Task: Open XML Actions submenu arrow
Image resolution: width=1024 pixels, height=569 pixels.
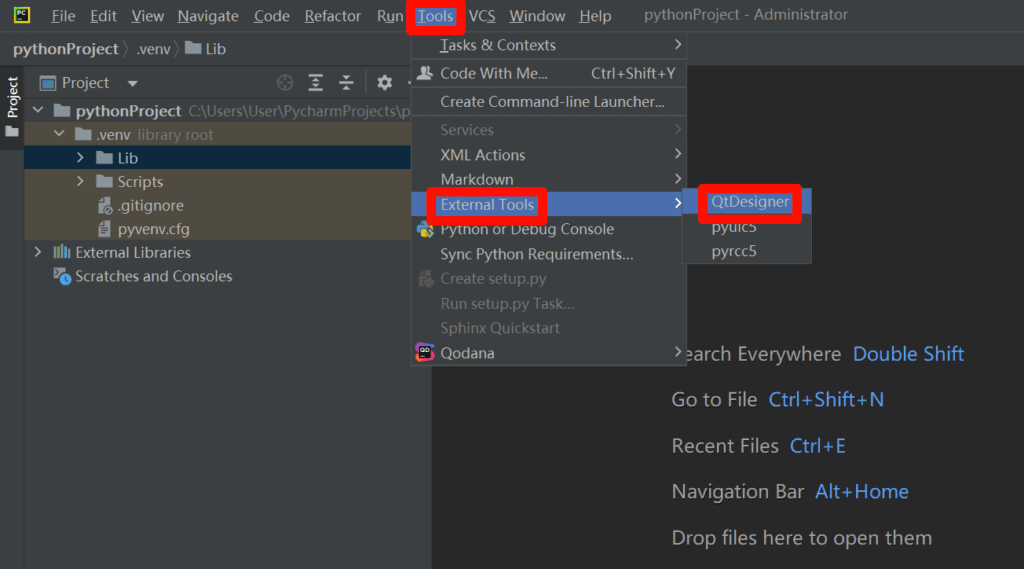Action: (x=677, y=154)
